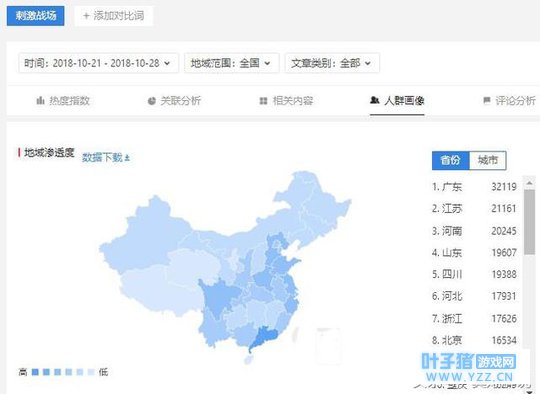
Task: Click the 1. 广东 ranking row
Action: pyautogui.click(x=475, y=187)
